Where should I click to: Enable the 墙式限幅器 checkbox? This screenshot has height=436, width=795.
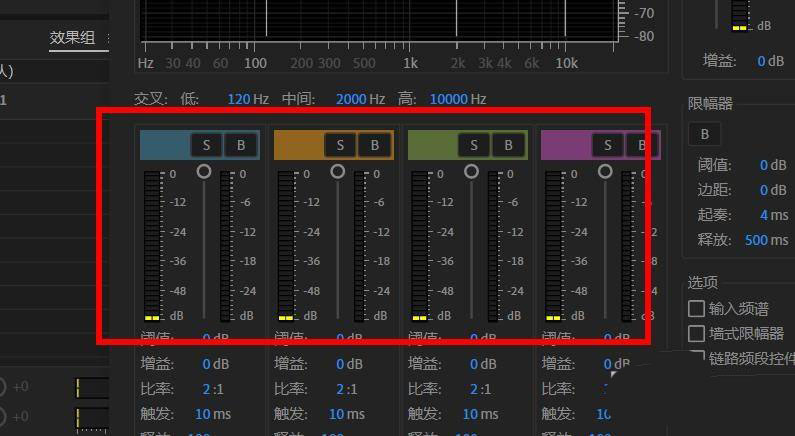click(x=697, y=334)
